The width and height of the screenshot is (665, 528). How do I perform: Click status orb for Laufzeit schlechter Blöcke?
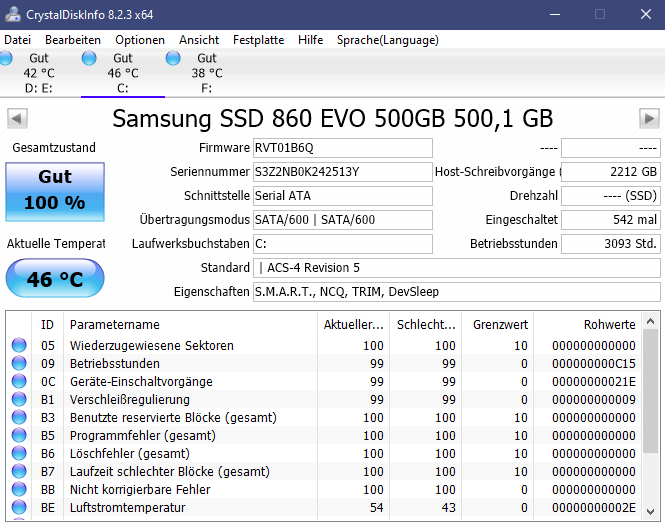coord(19,472)
